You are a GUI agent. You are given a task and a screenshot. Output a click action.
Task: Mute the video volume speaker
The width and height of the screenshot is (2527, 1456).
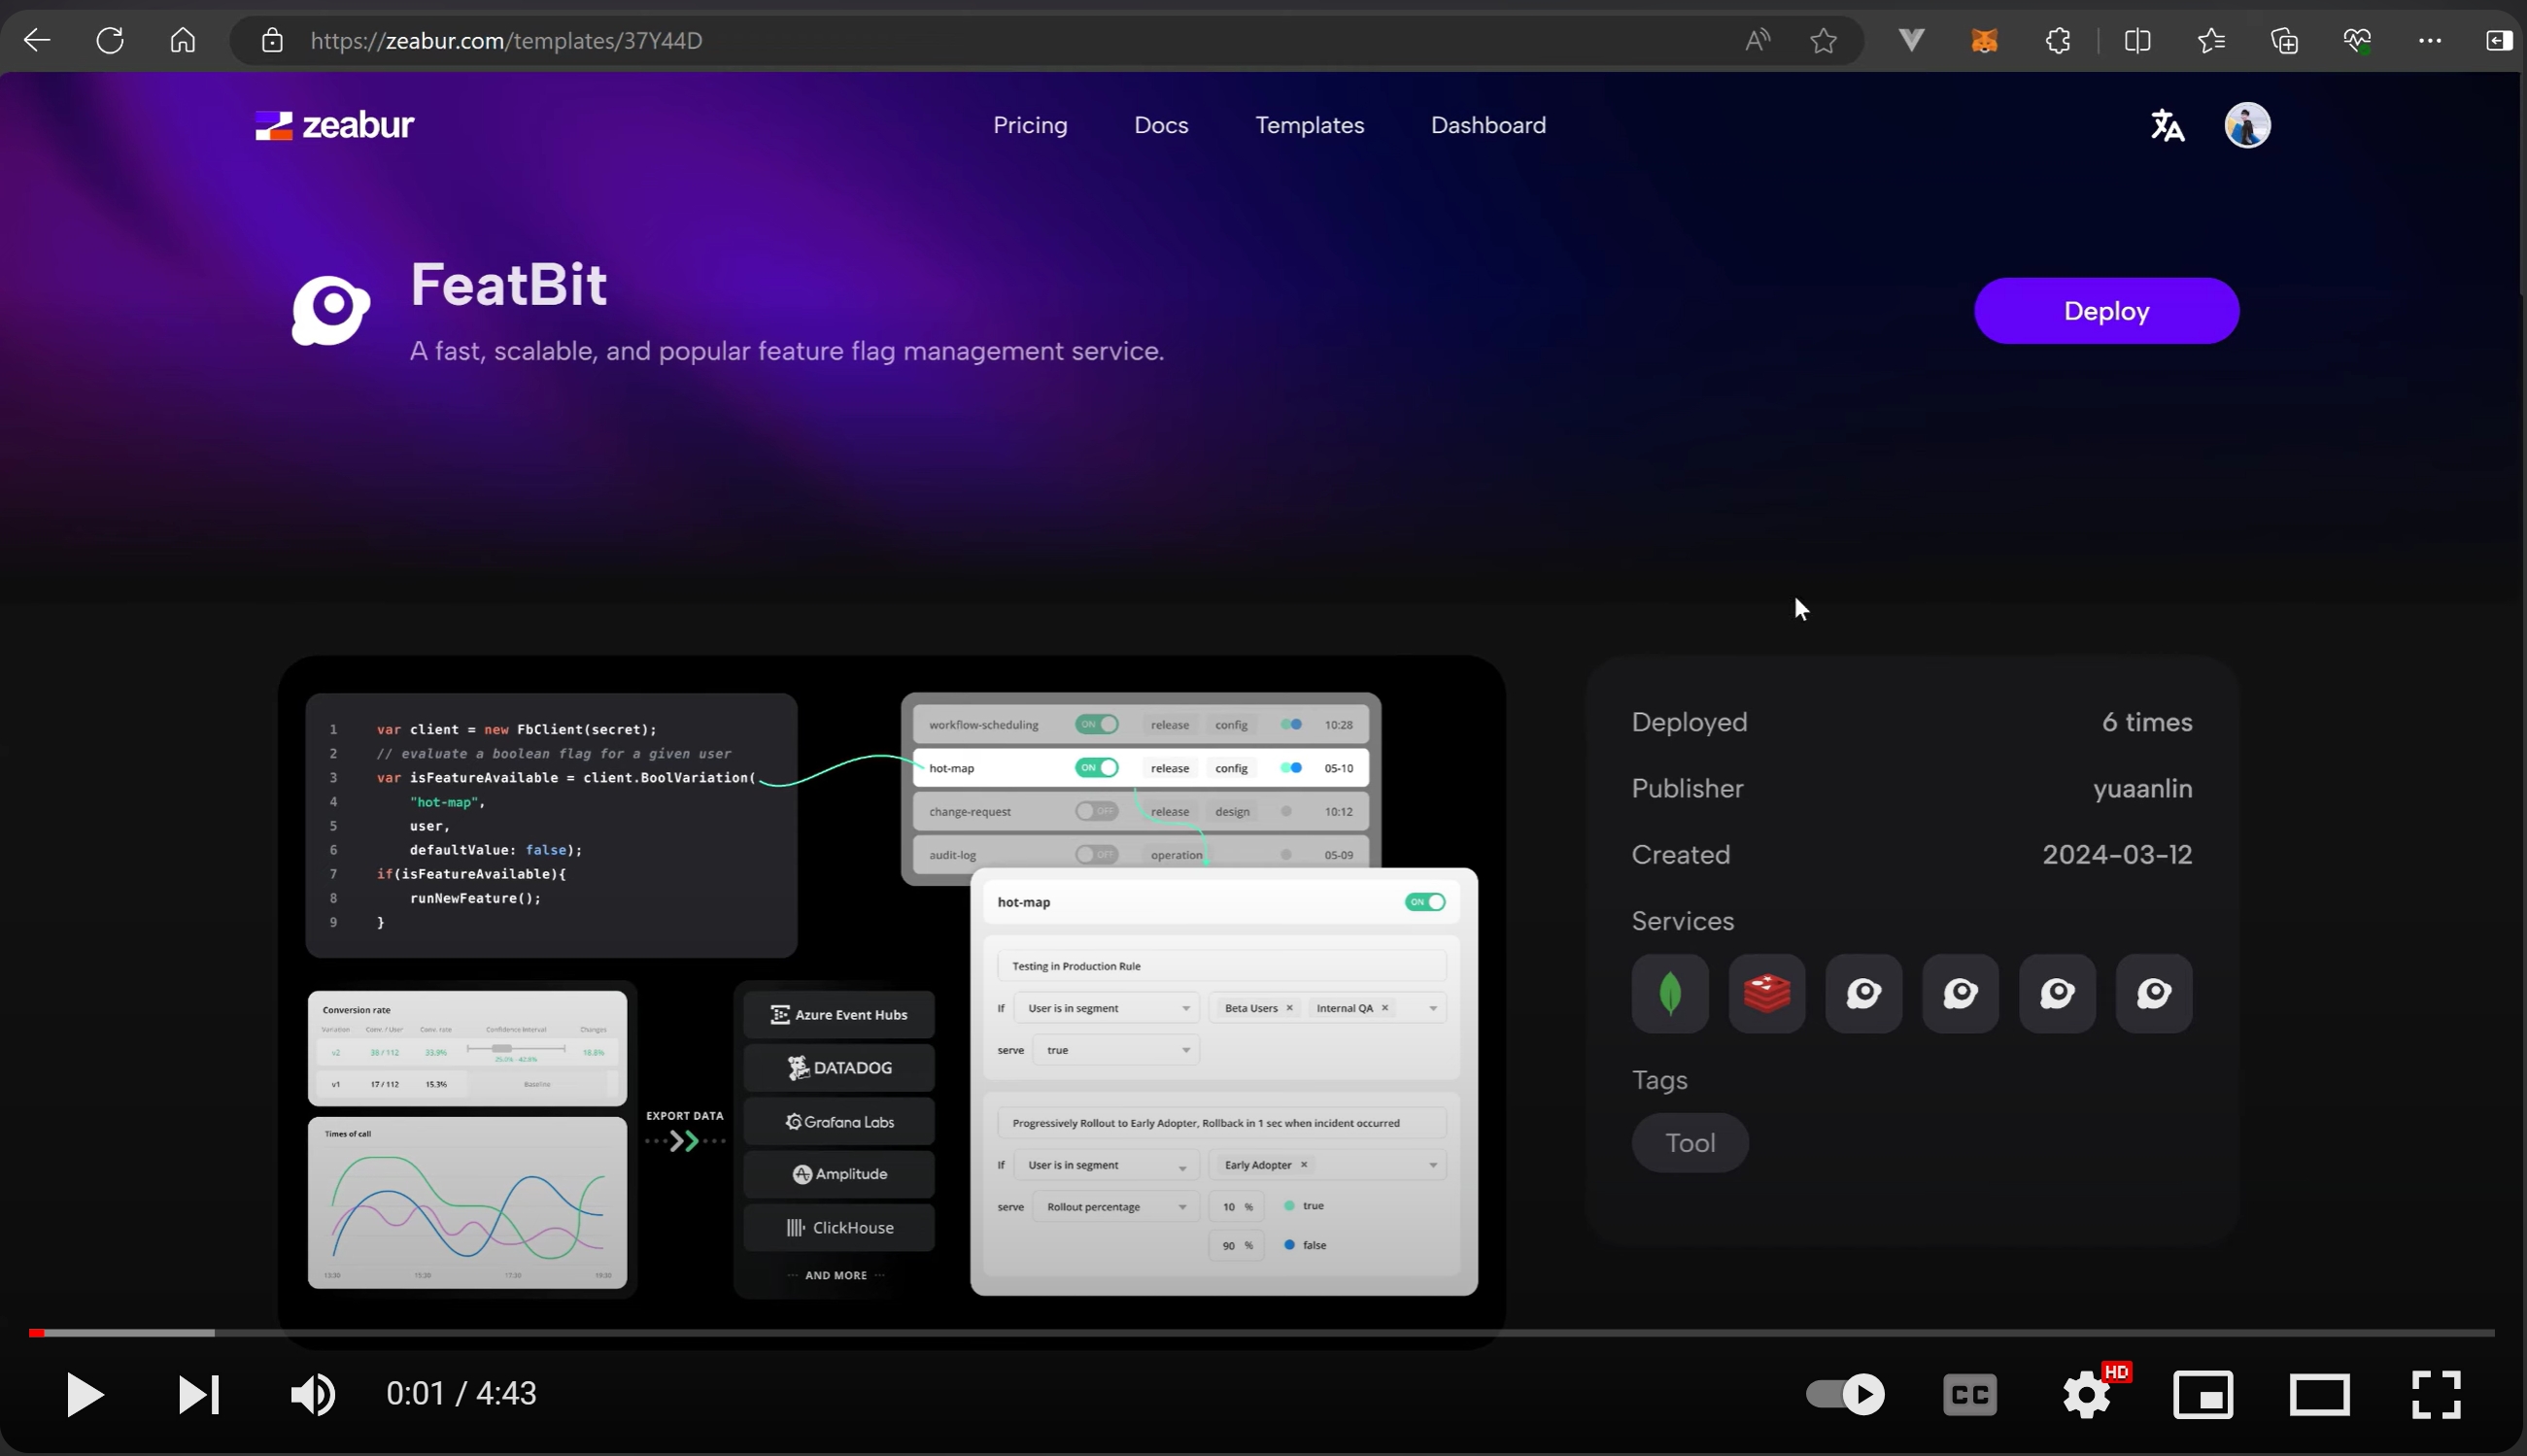pos(313,1394)
